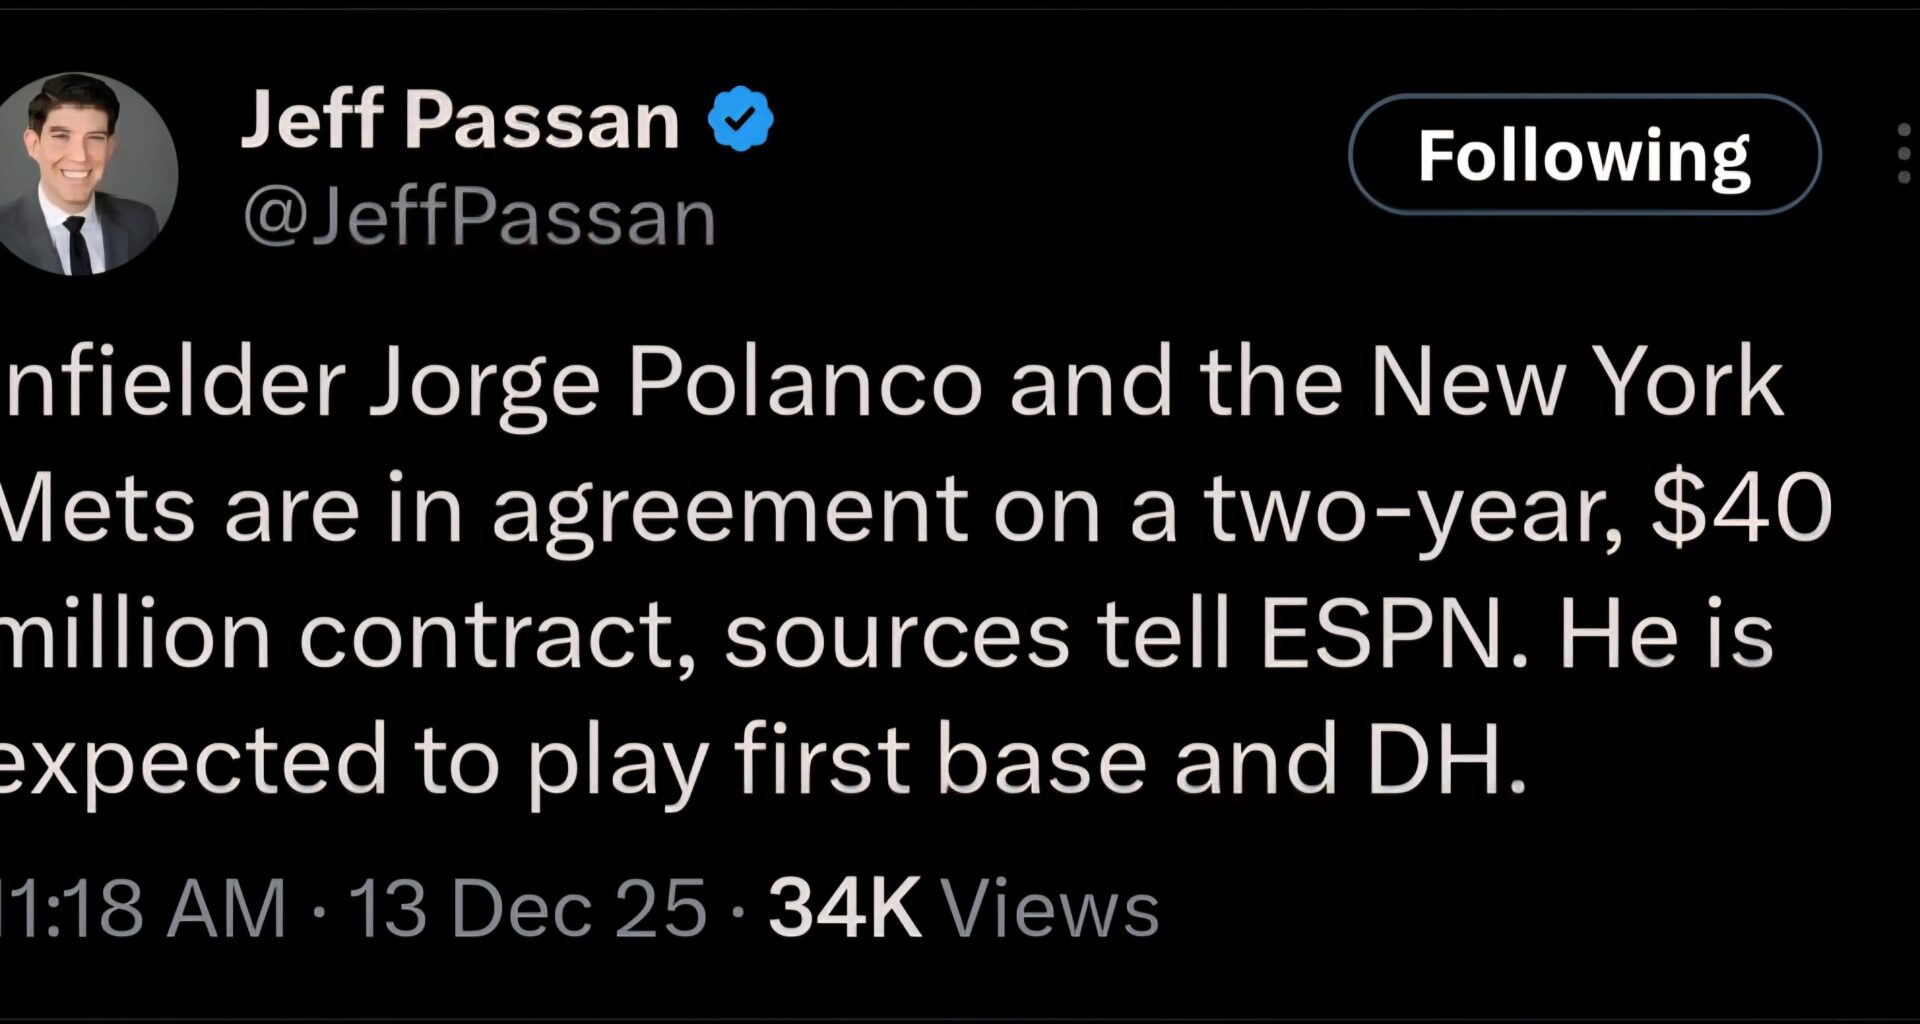Click the avatar thumbnail of Jeff Passan

[88, 172]
